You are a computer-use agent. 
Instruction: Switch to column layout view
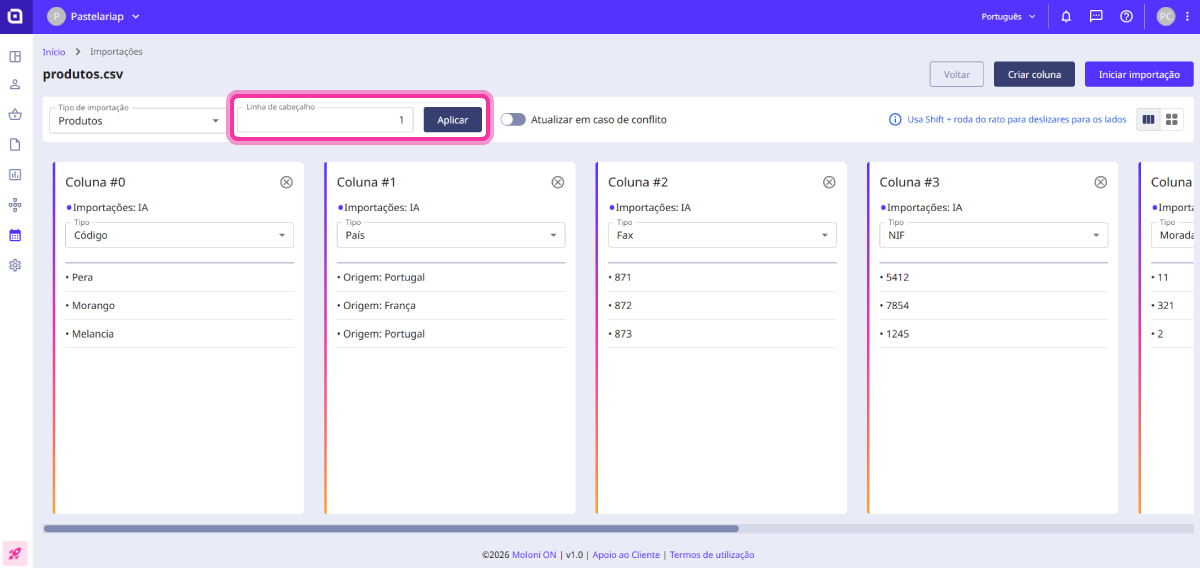[1148, 119]
